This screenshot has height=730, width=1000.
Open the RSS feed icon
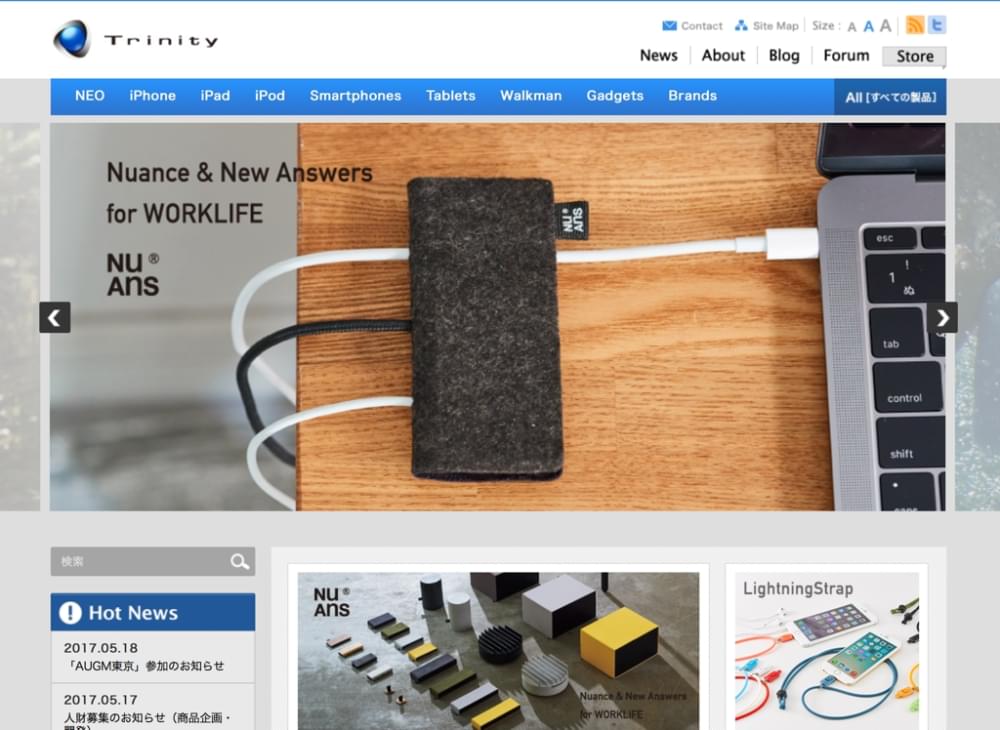point(914,25)
